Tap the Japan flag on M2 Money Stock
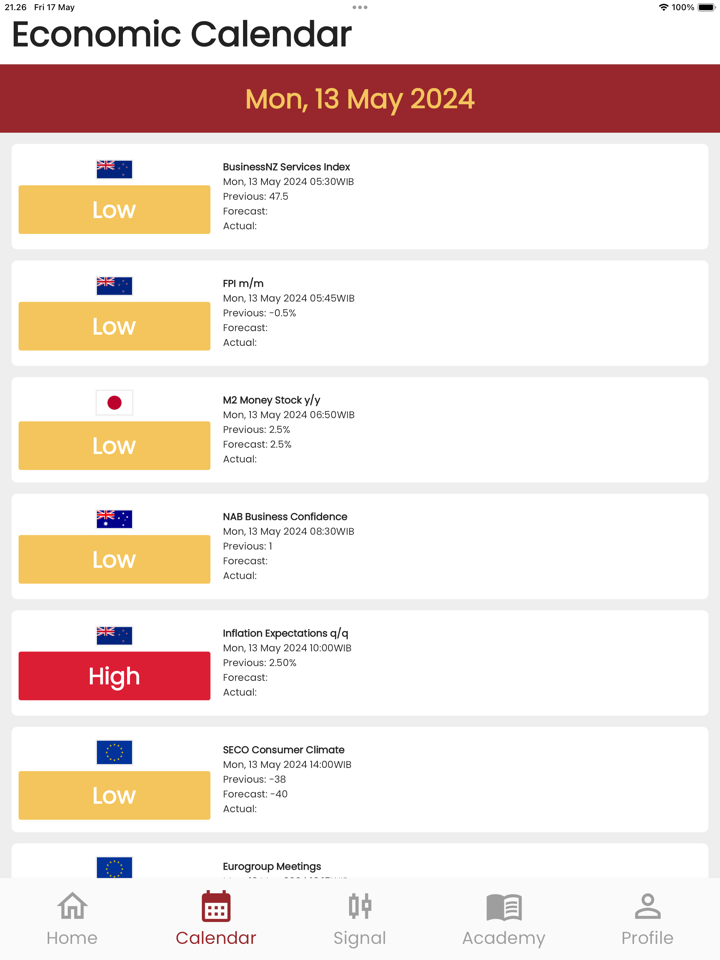 click(114, 402)
